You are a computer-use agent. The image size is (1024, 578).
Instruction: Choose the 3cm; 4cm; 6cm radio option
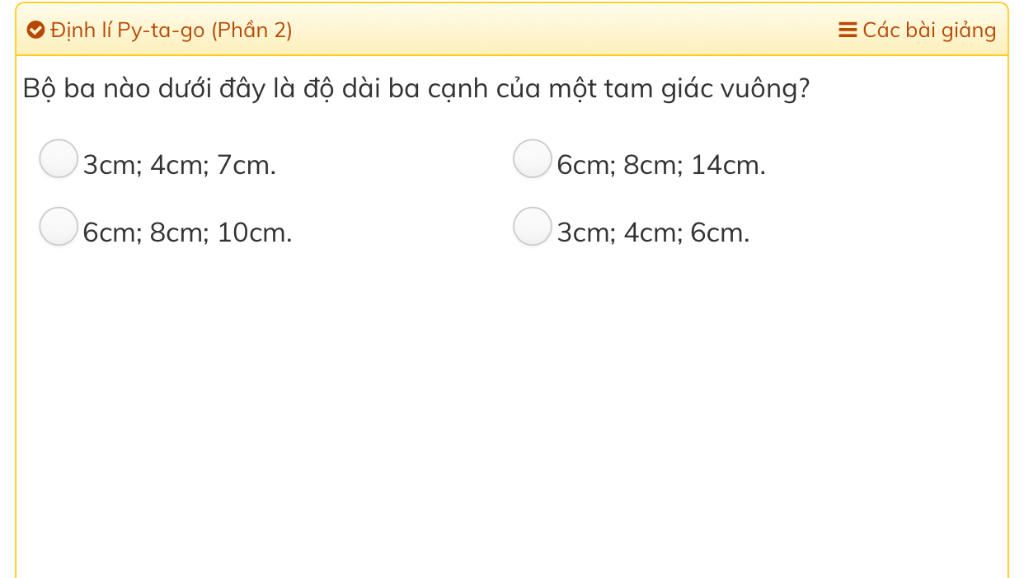(532, 226)
